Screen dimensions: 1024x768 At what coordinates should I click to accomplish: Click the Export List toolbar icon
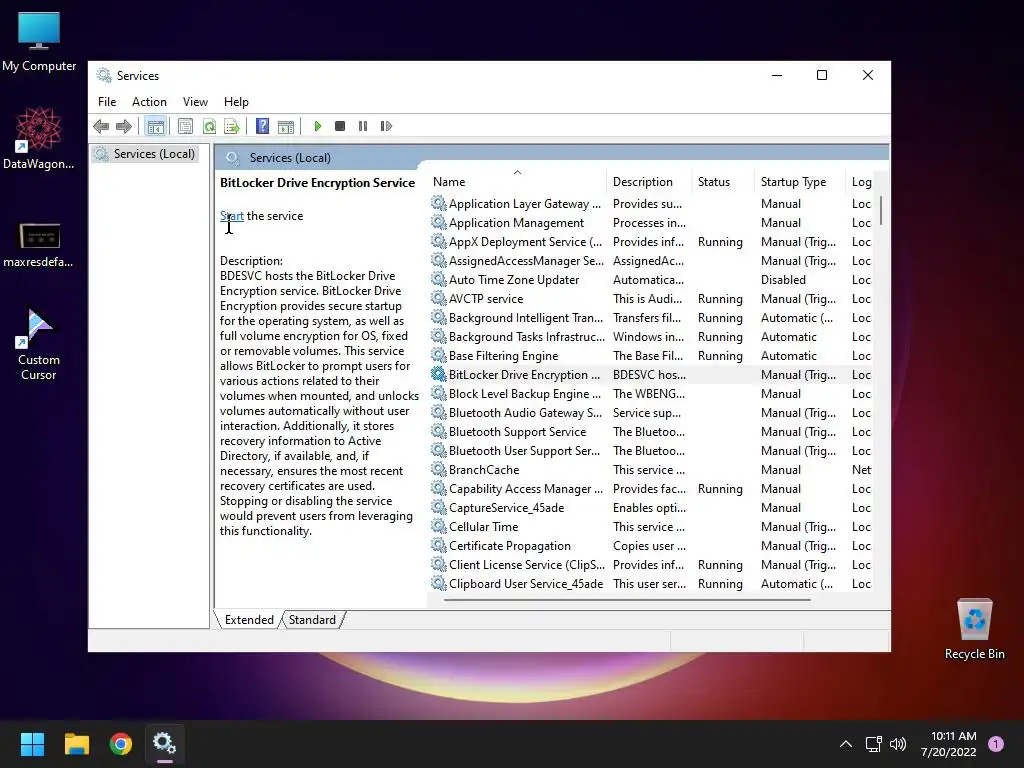(x=232, y=126)
